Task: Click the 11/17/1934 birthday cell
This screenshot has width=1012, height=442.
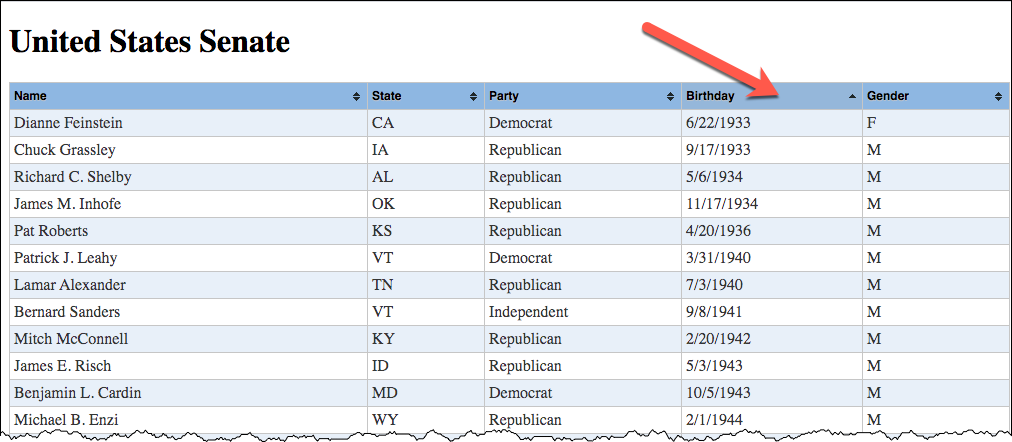Action: pyautogui.click(x=722, y=204)
